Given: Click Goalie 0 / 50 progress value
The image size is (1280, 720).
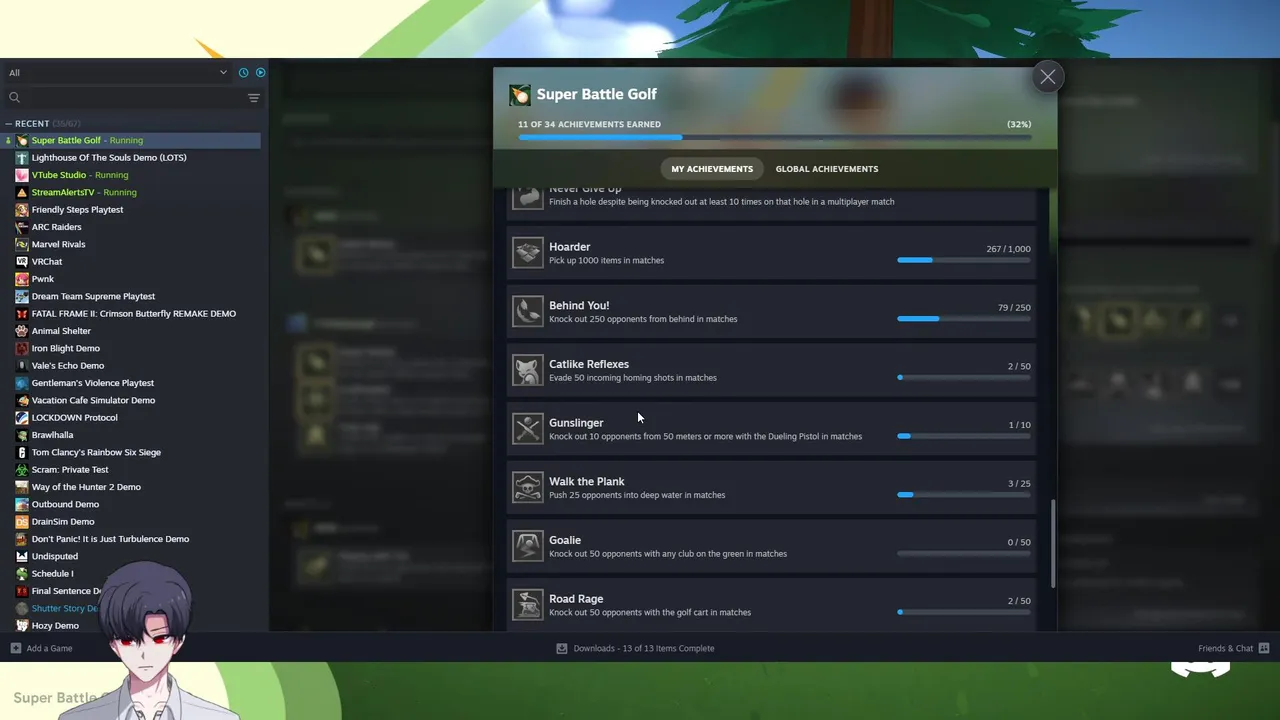Looking at the screenshot, I should 1019,542.
